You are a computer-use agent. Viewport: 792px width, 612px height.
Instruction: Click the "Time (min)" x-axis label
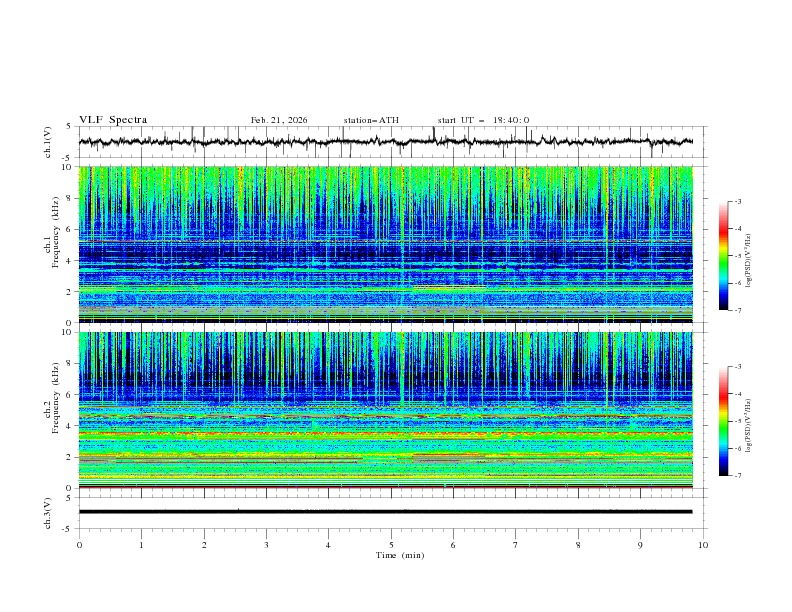click(x=400, y=555)
